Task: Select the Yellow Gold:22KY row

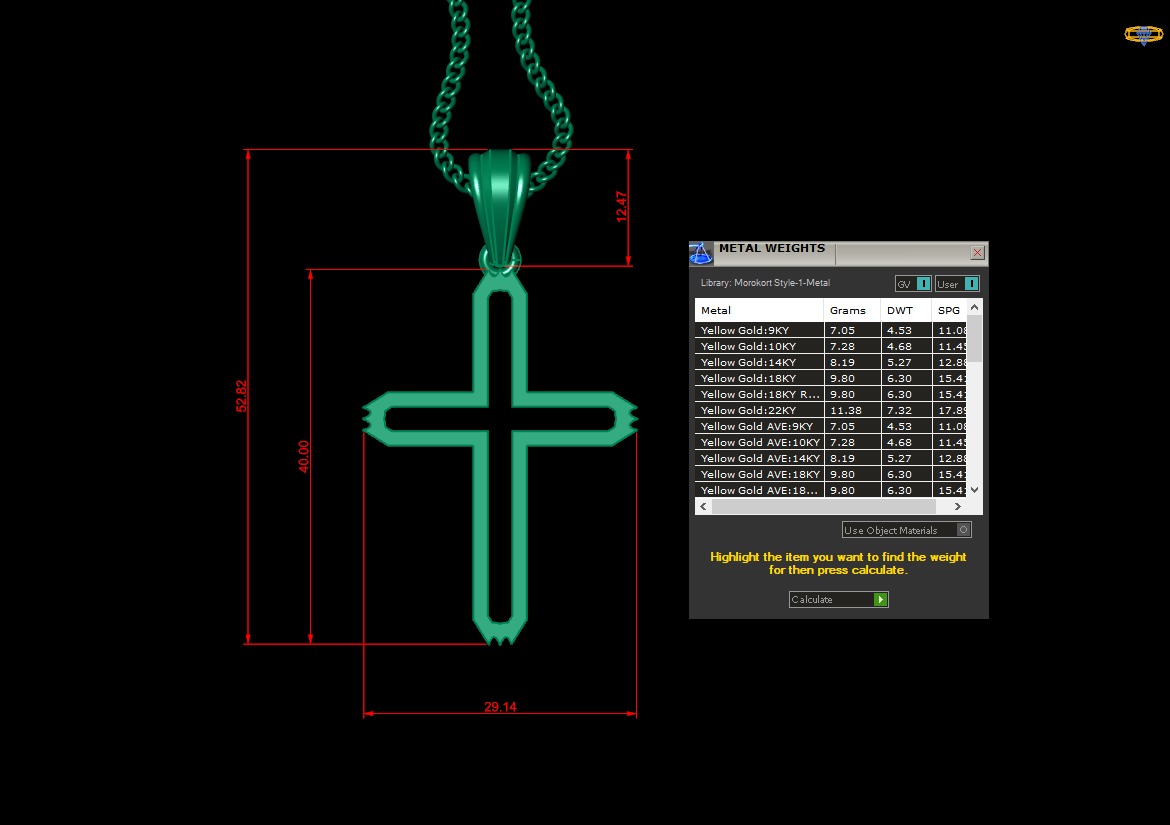Action: (830, 410)
